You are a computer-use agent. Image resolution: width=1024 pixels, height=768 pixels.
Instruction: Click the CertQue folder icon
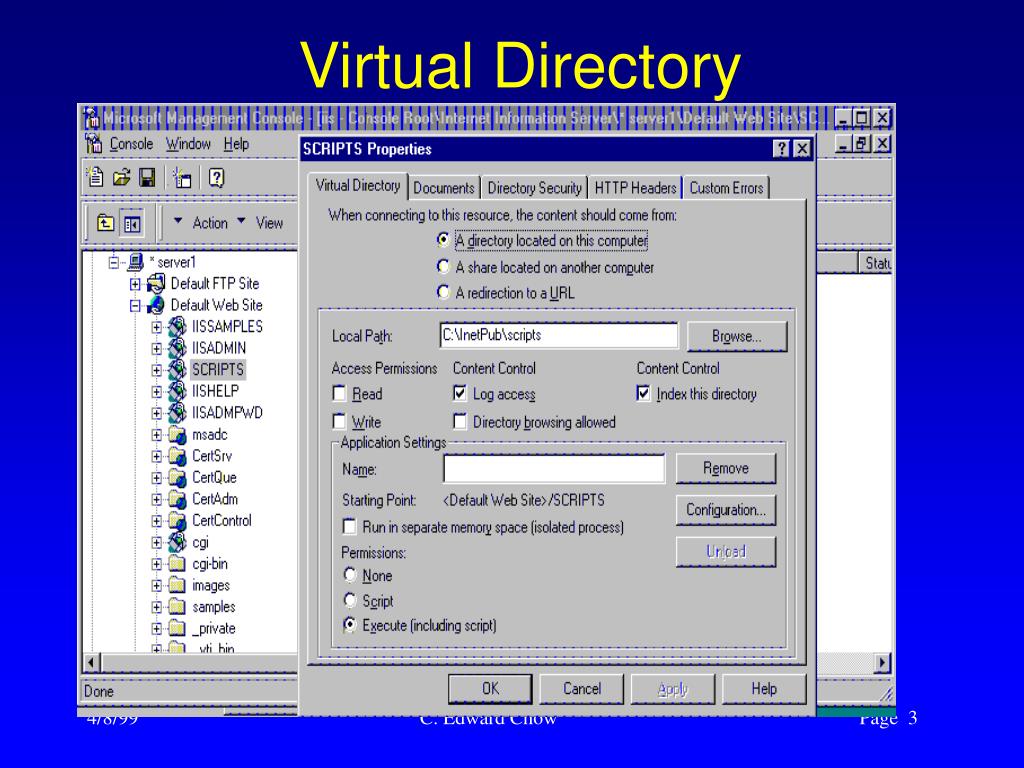177,477
